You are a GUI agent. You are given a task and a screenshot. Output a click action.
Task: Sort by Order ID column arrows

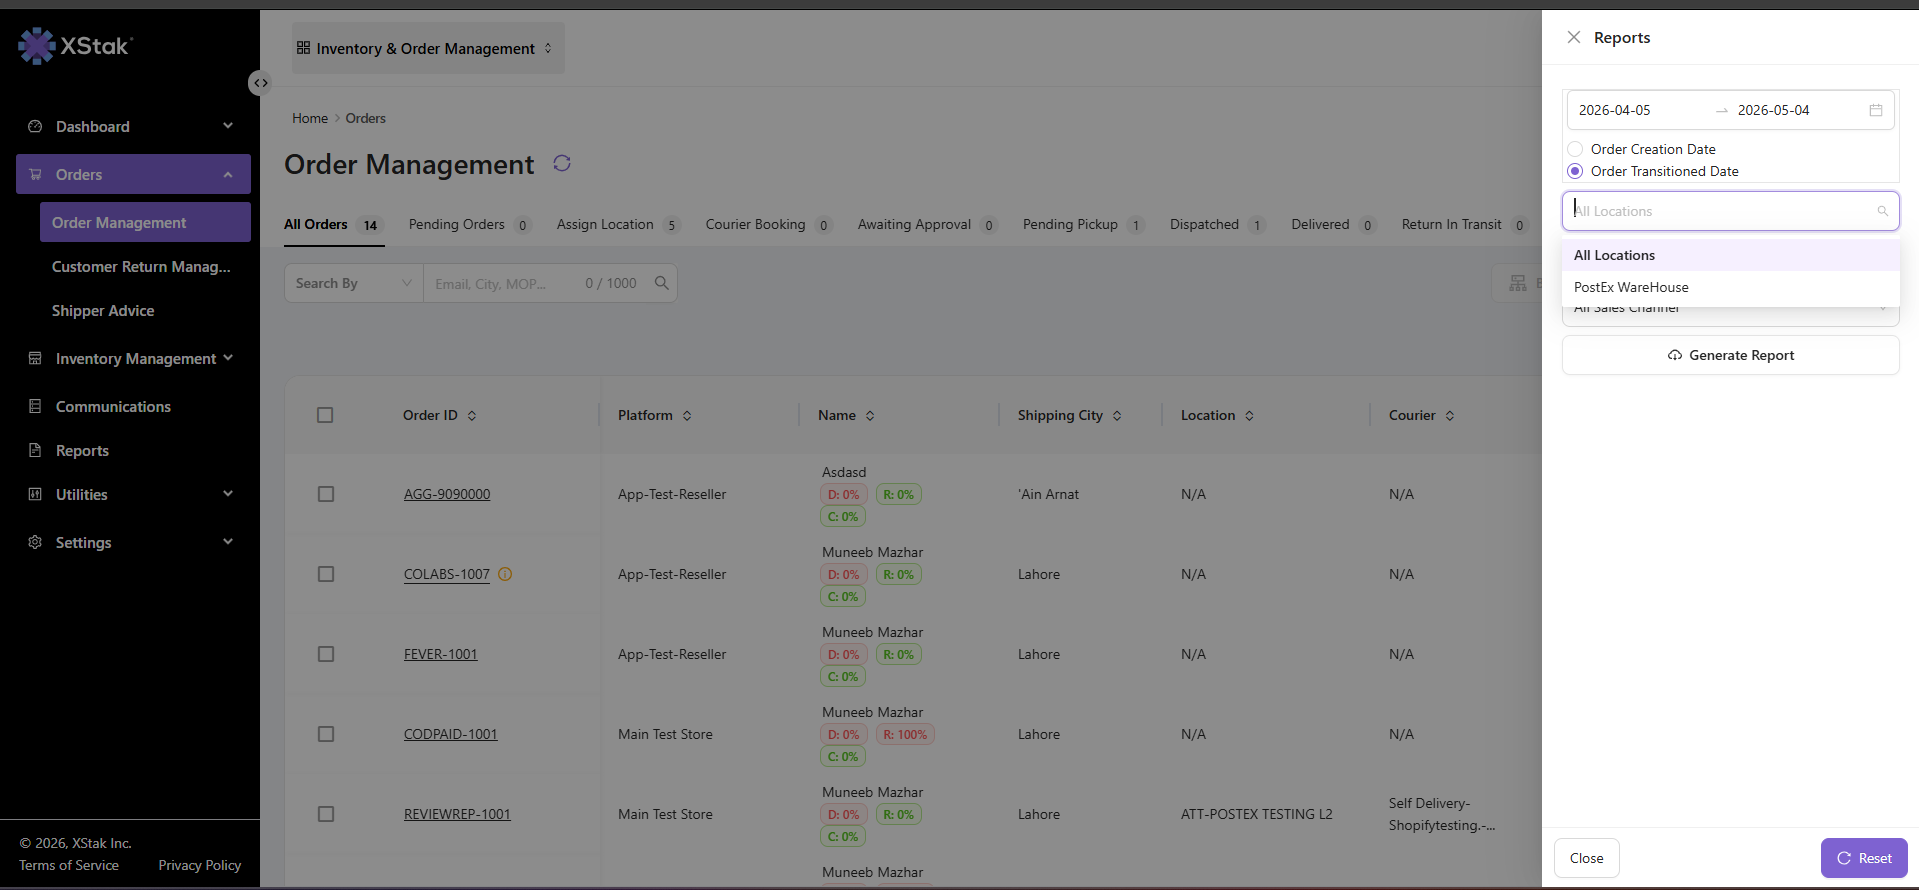tap(472, 415)
